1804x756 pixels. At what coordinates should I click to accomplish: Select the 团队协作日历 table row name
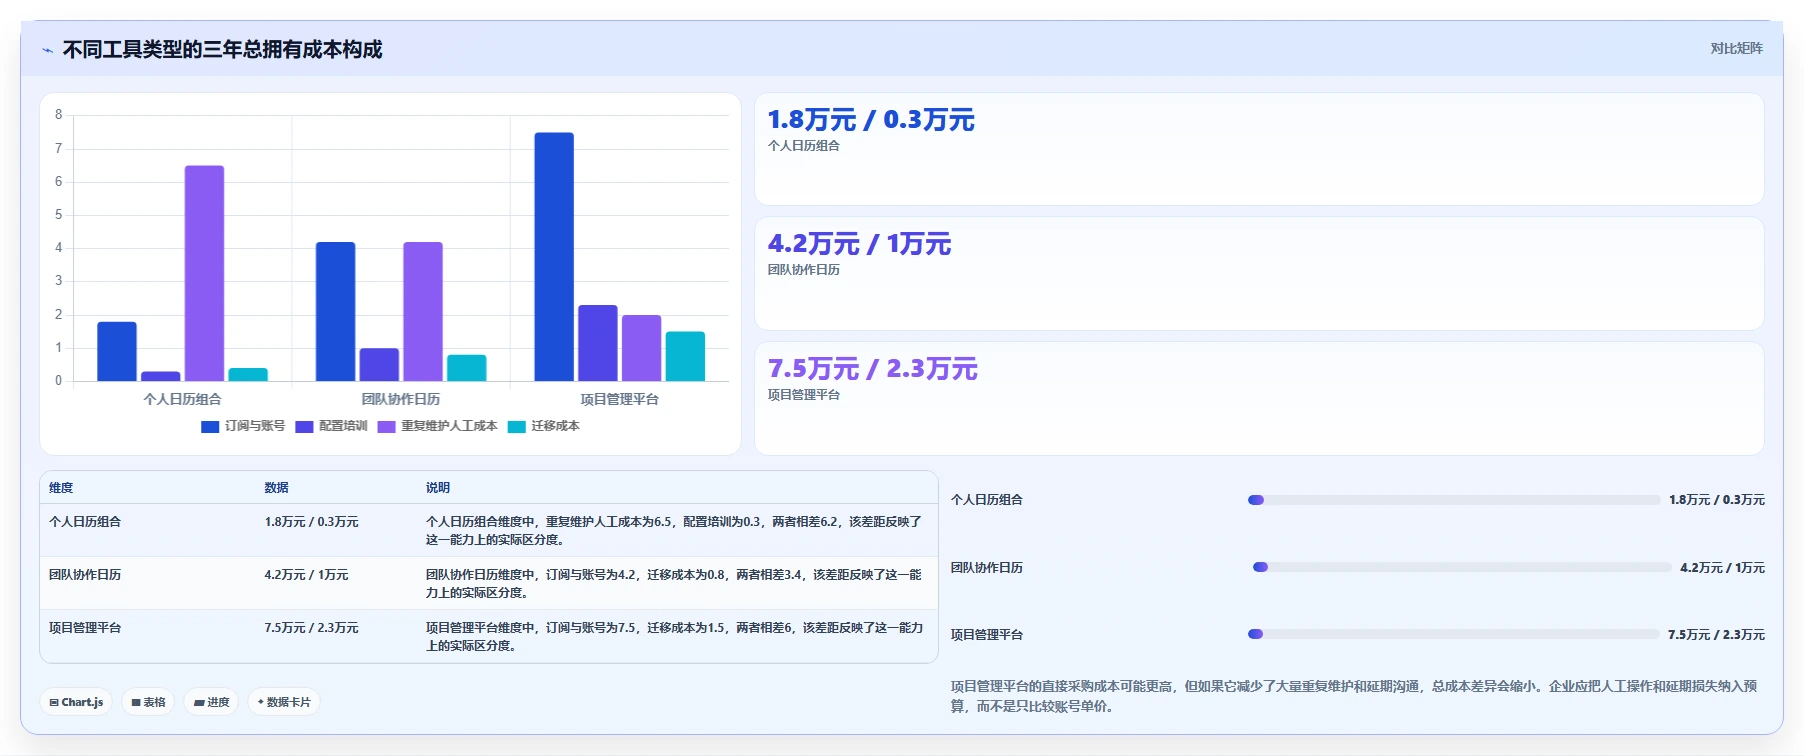[x=85, y=575]
